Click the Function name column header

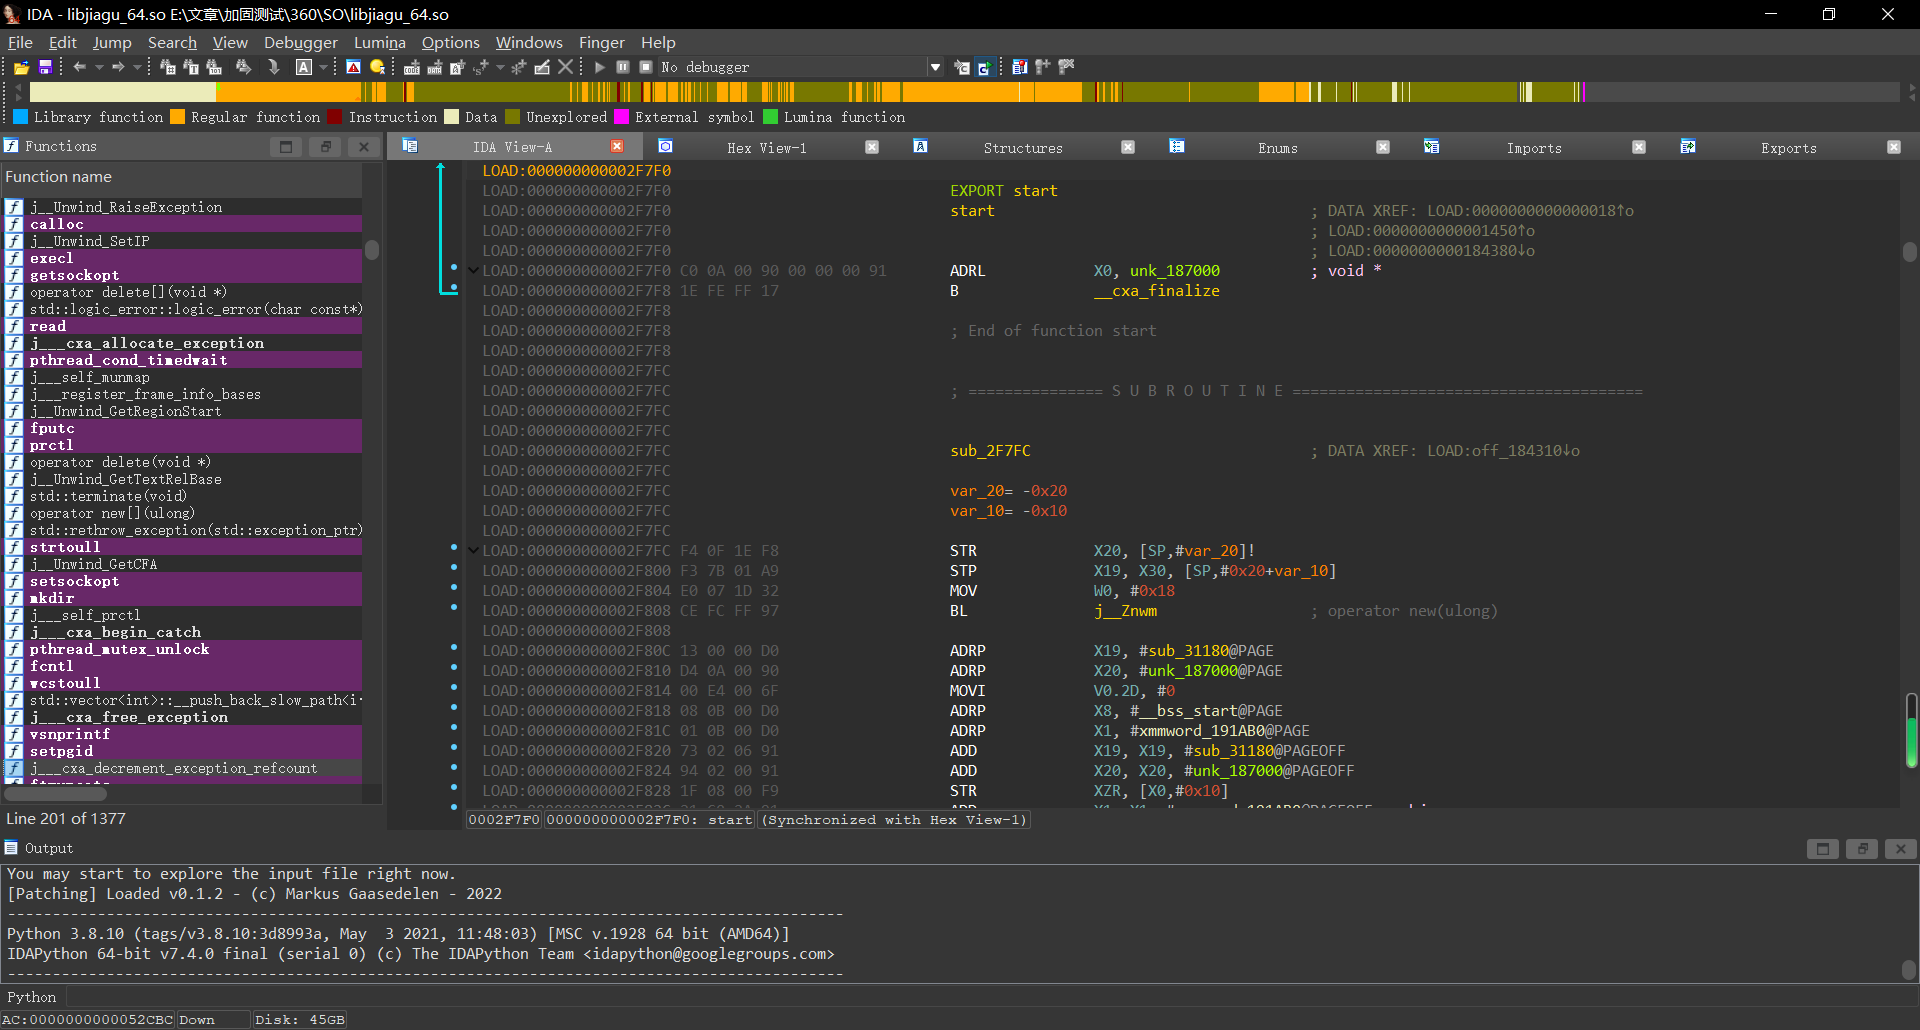(181, 177)
